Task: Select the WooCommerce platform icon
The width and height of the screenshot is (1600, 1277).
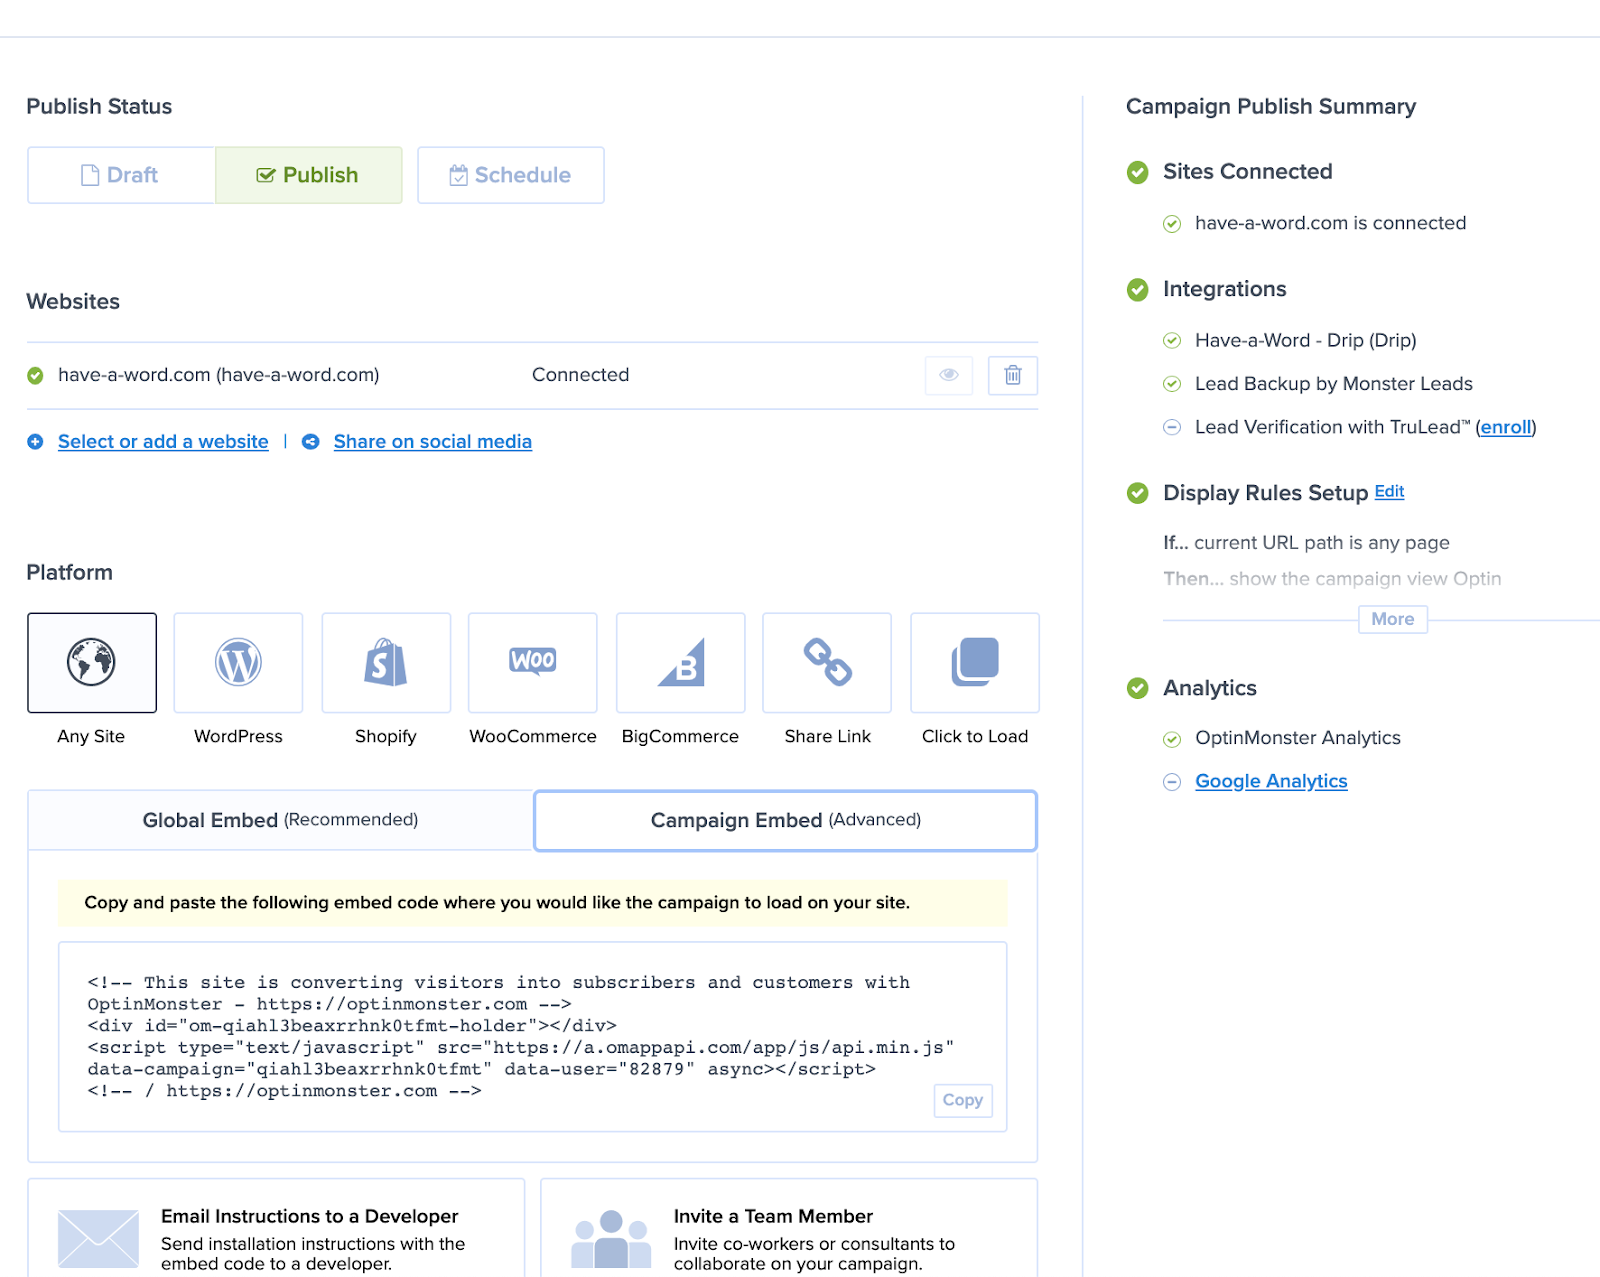Action: 533,663
